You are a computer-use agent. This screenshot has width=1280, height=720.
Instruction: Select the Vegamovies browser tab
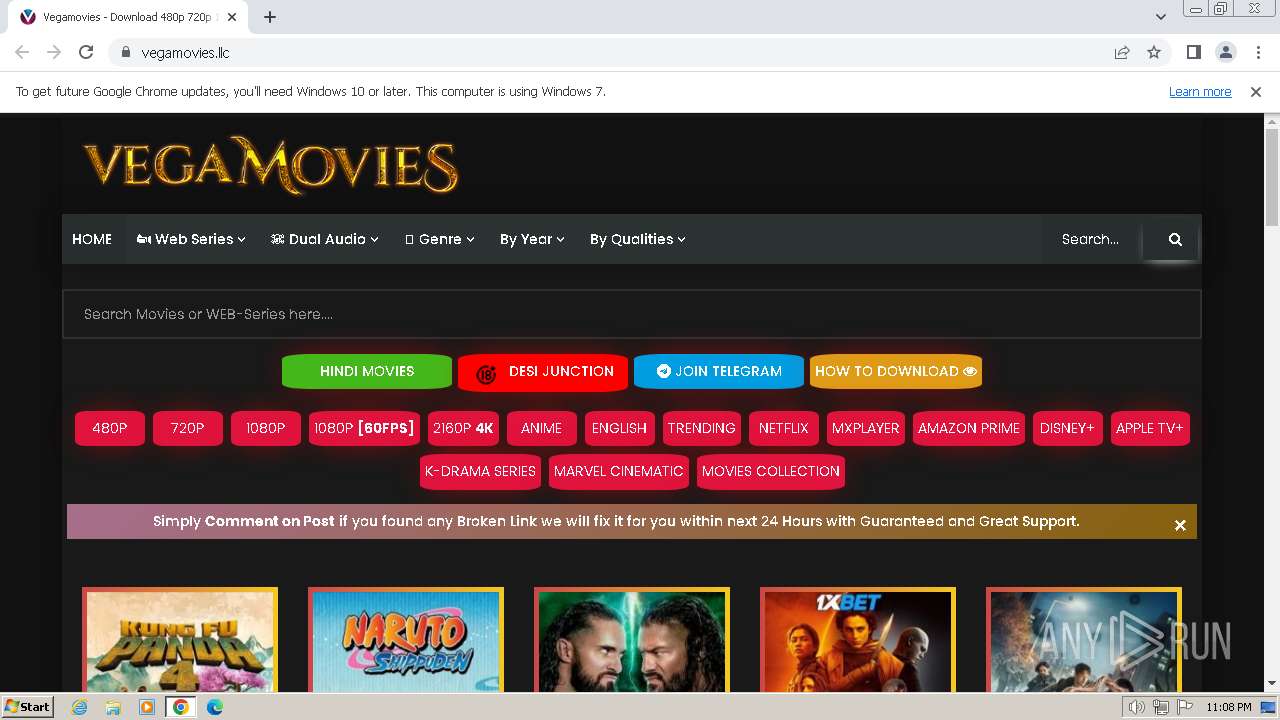[x=130, y=17]
